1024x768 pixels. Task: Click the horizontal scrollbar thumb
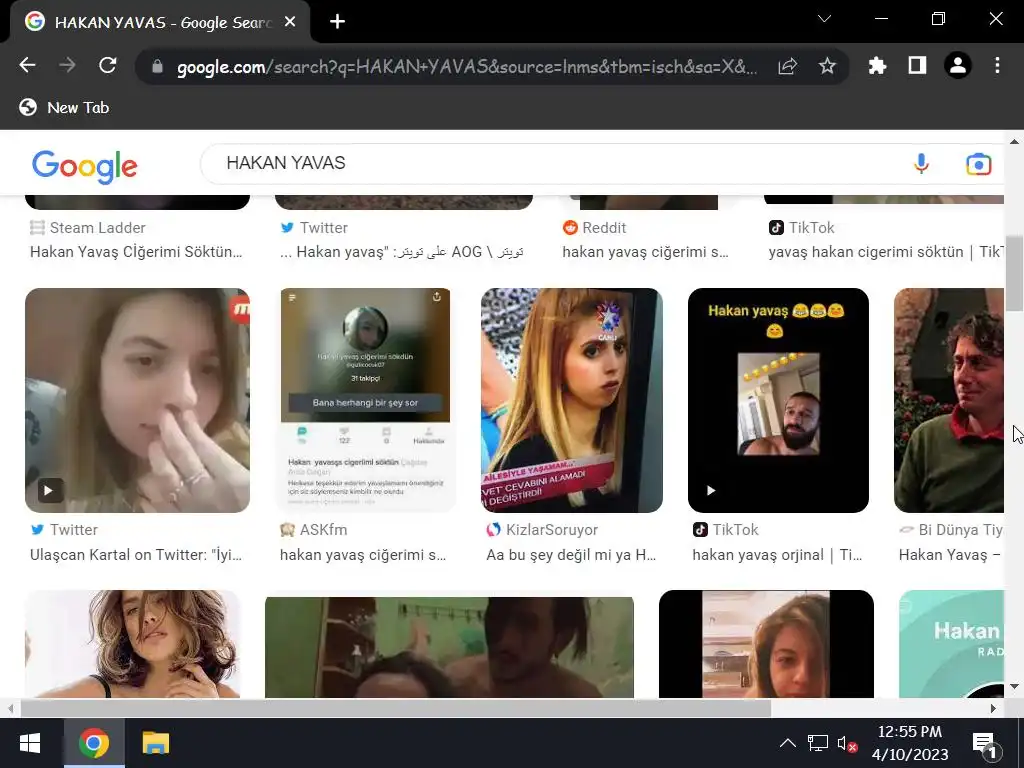tap(396, 708)
